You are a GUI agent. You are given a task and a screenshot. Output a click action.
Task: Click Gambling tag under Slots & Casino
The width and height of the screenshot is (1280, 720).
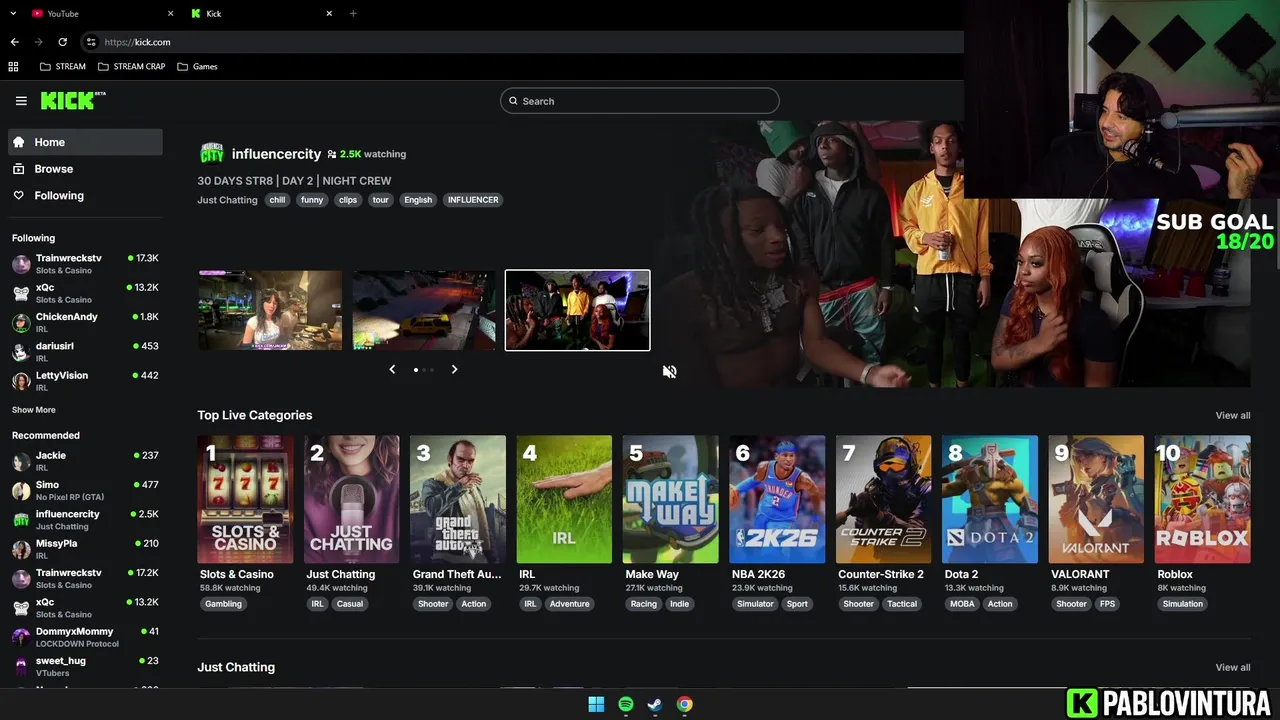tap(223, 604)
